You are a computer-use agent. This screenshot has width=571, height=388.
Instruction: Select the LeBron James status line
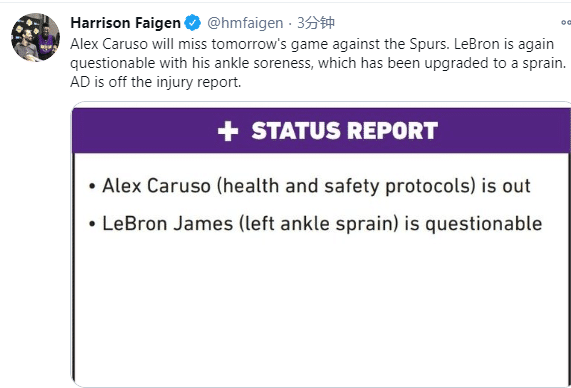coord(315,223)
